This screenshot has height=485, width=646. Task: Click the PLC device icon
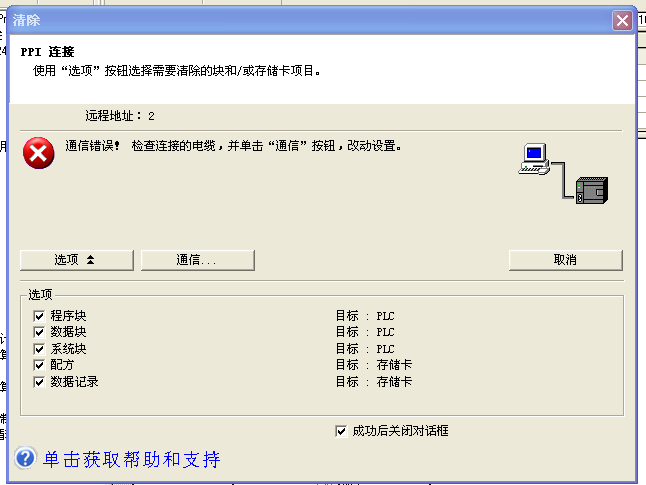[x=592, y=187]
